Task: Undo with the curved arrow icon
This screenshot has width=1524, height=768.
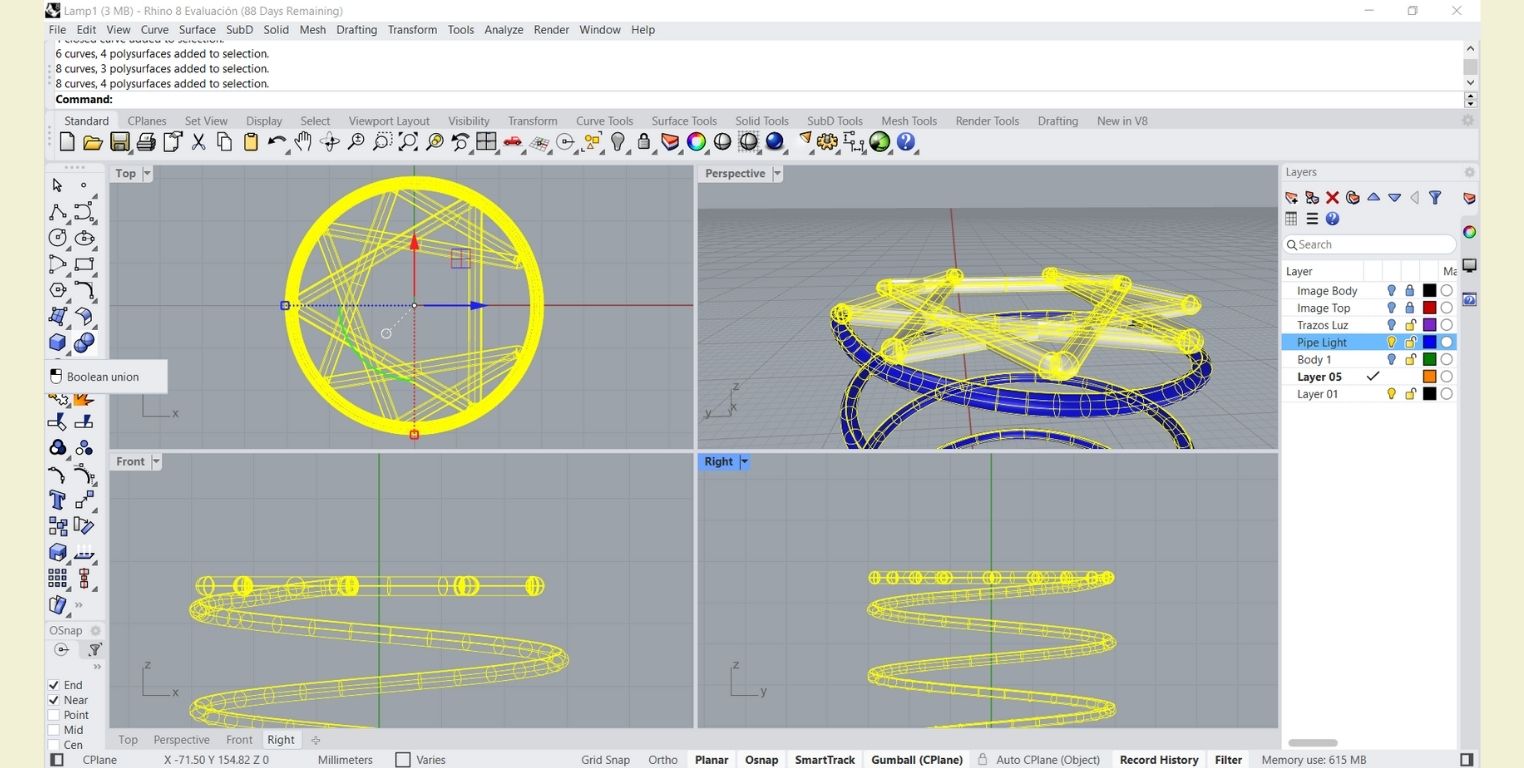Action: 277,142
